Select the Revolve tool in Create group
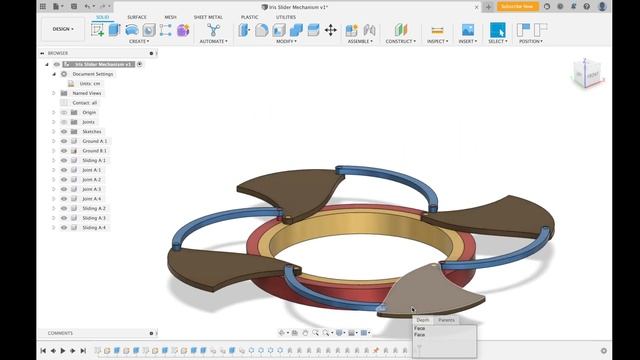Image resolution: width=640 pixels, height=360 pixels. pyautogui.click(x=131, y=30)
